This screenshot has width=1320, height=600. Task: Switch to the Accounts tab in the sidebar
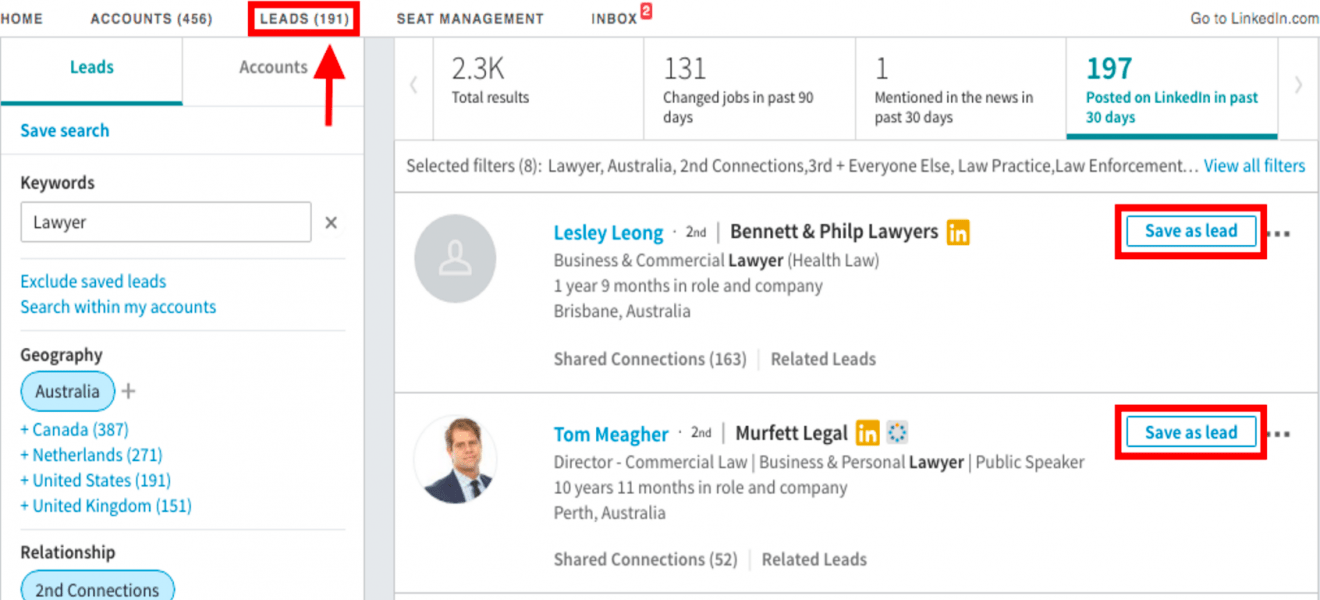click(x=273, y=67)
